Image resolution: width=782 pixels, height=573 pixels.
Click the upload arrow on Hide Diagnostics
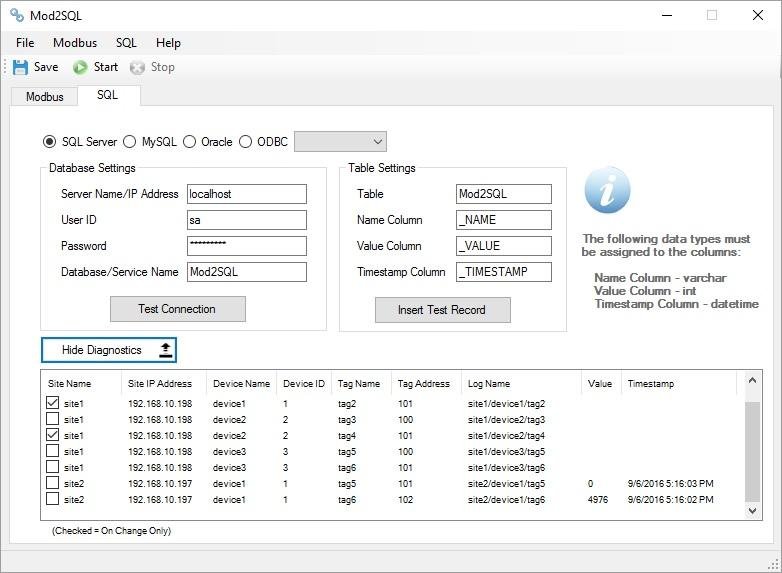click(x=166, y=350)
